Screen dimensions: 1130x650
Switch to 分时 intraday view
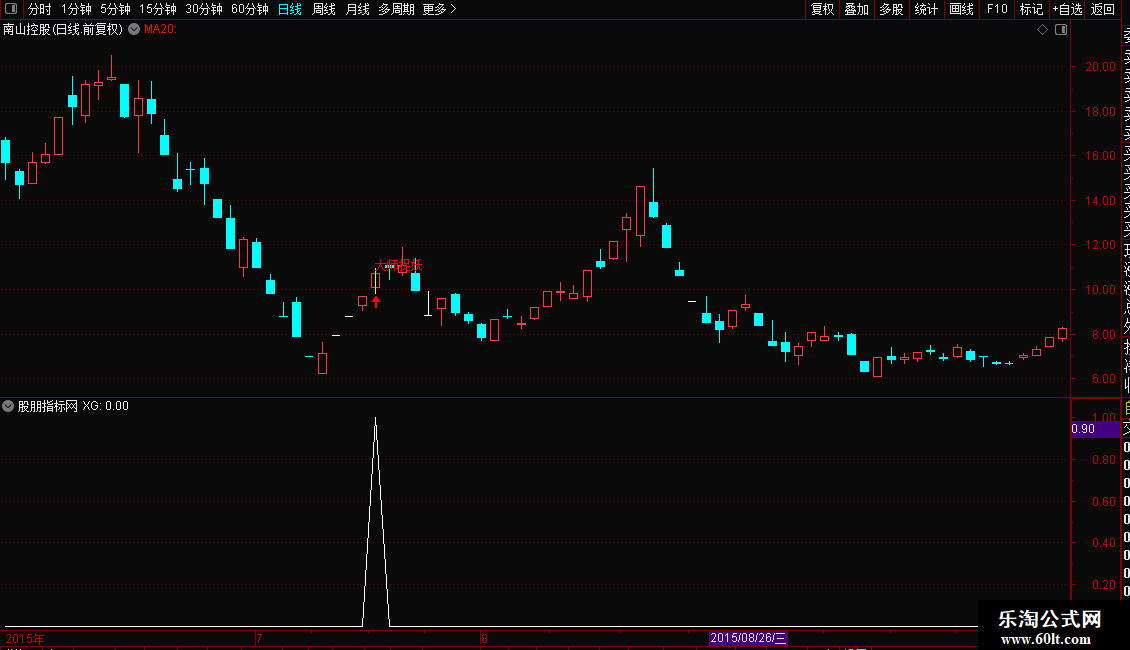tap(40, 9)
